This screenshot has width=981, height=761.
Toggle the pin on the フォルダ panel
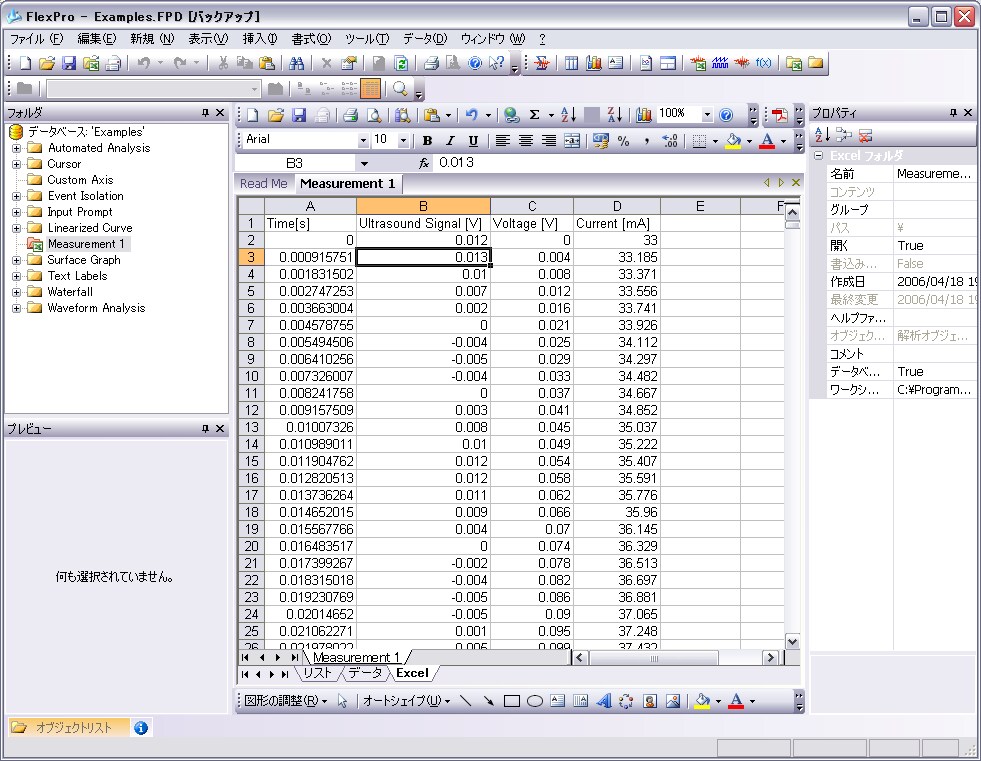205,113
